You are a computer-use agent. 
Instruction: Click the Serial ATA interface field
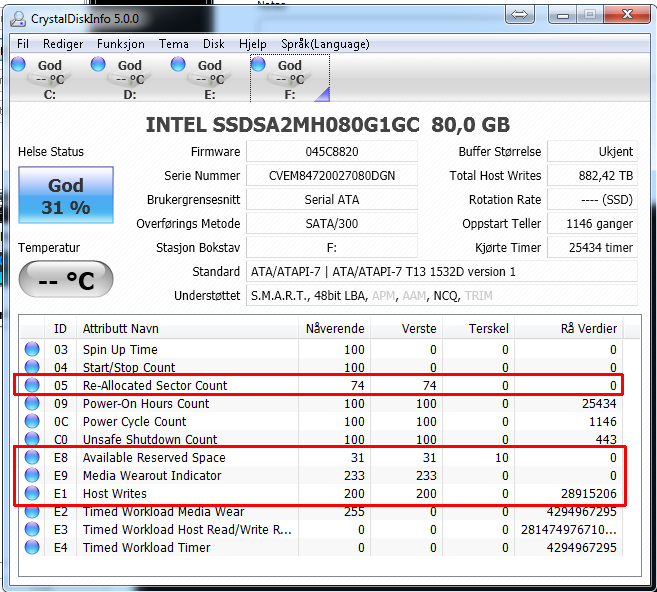332,199
